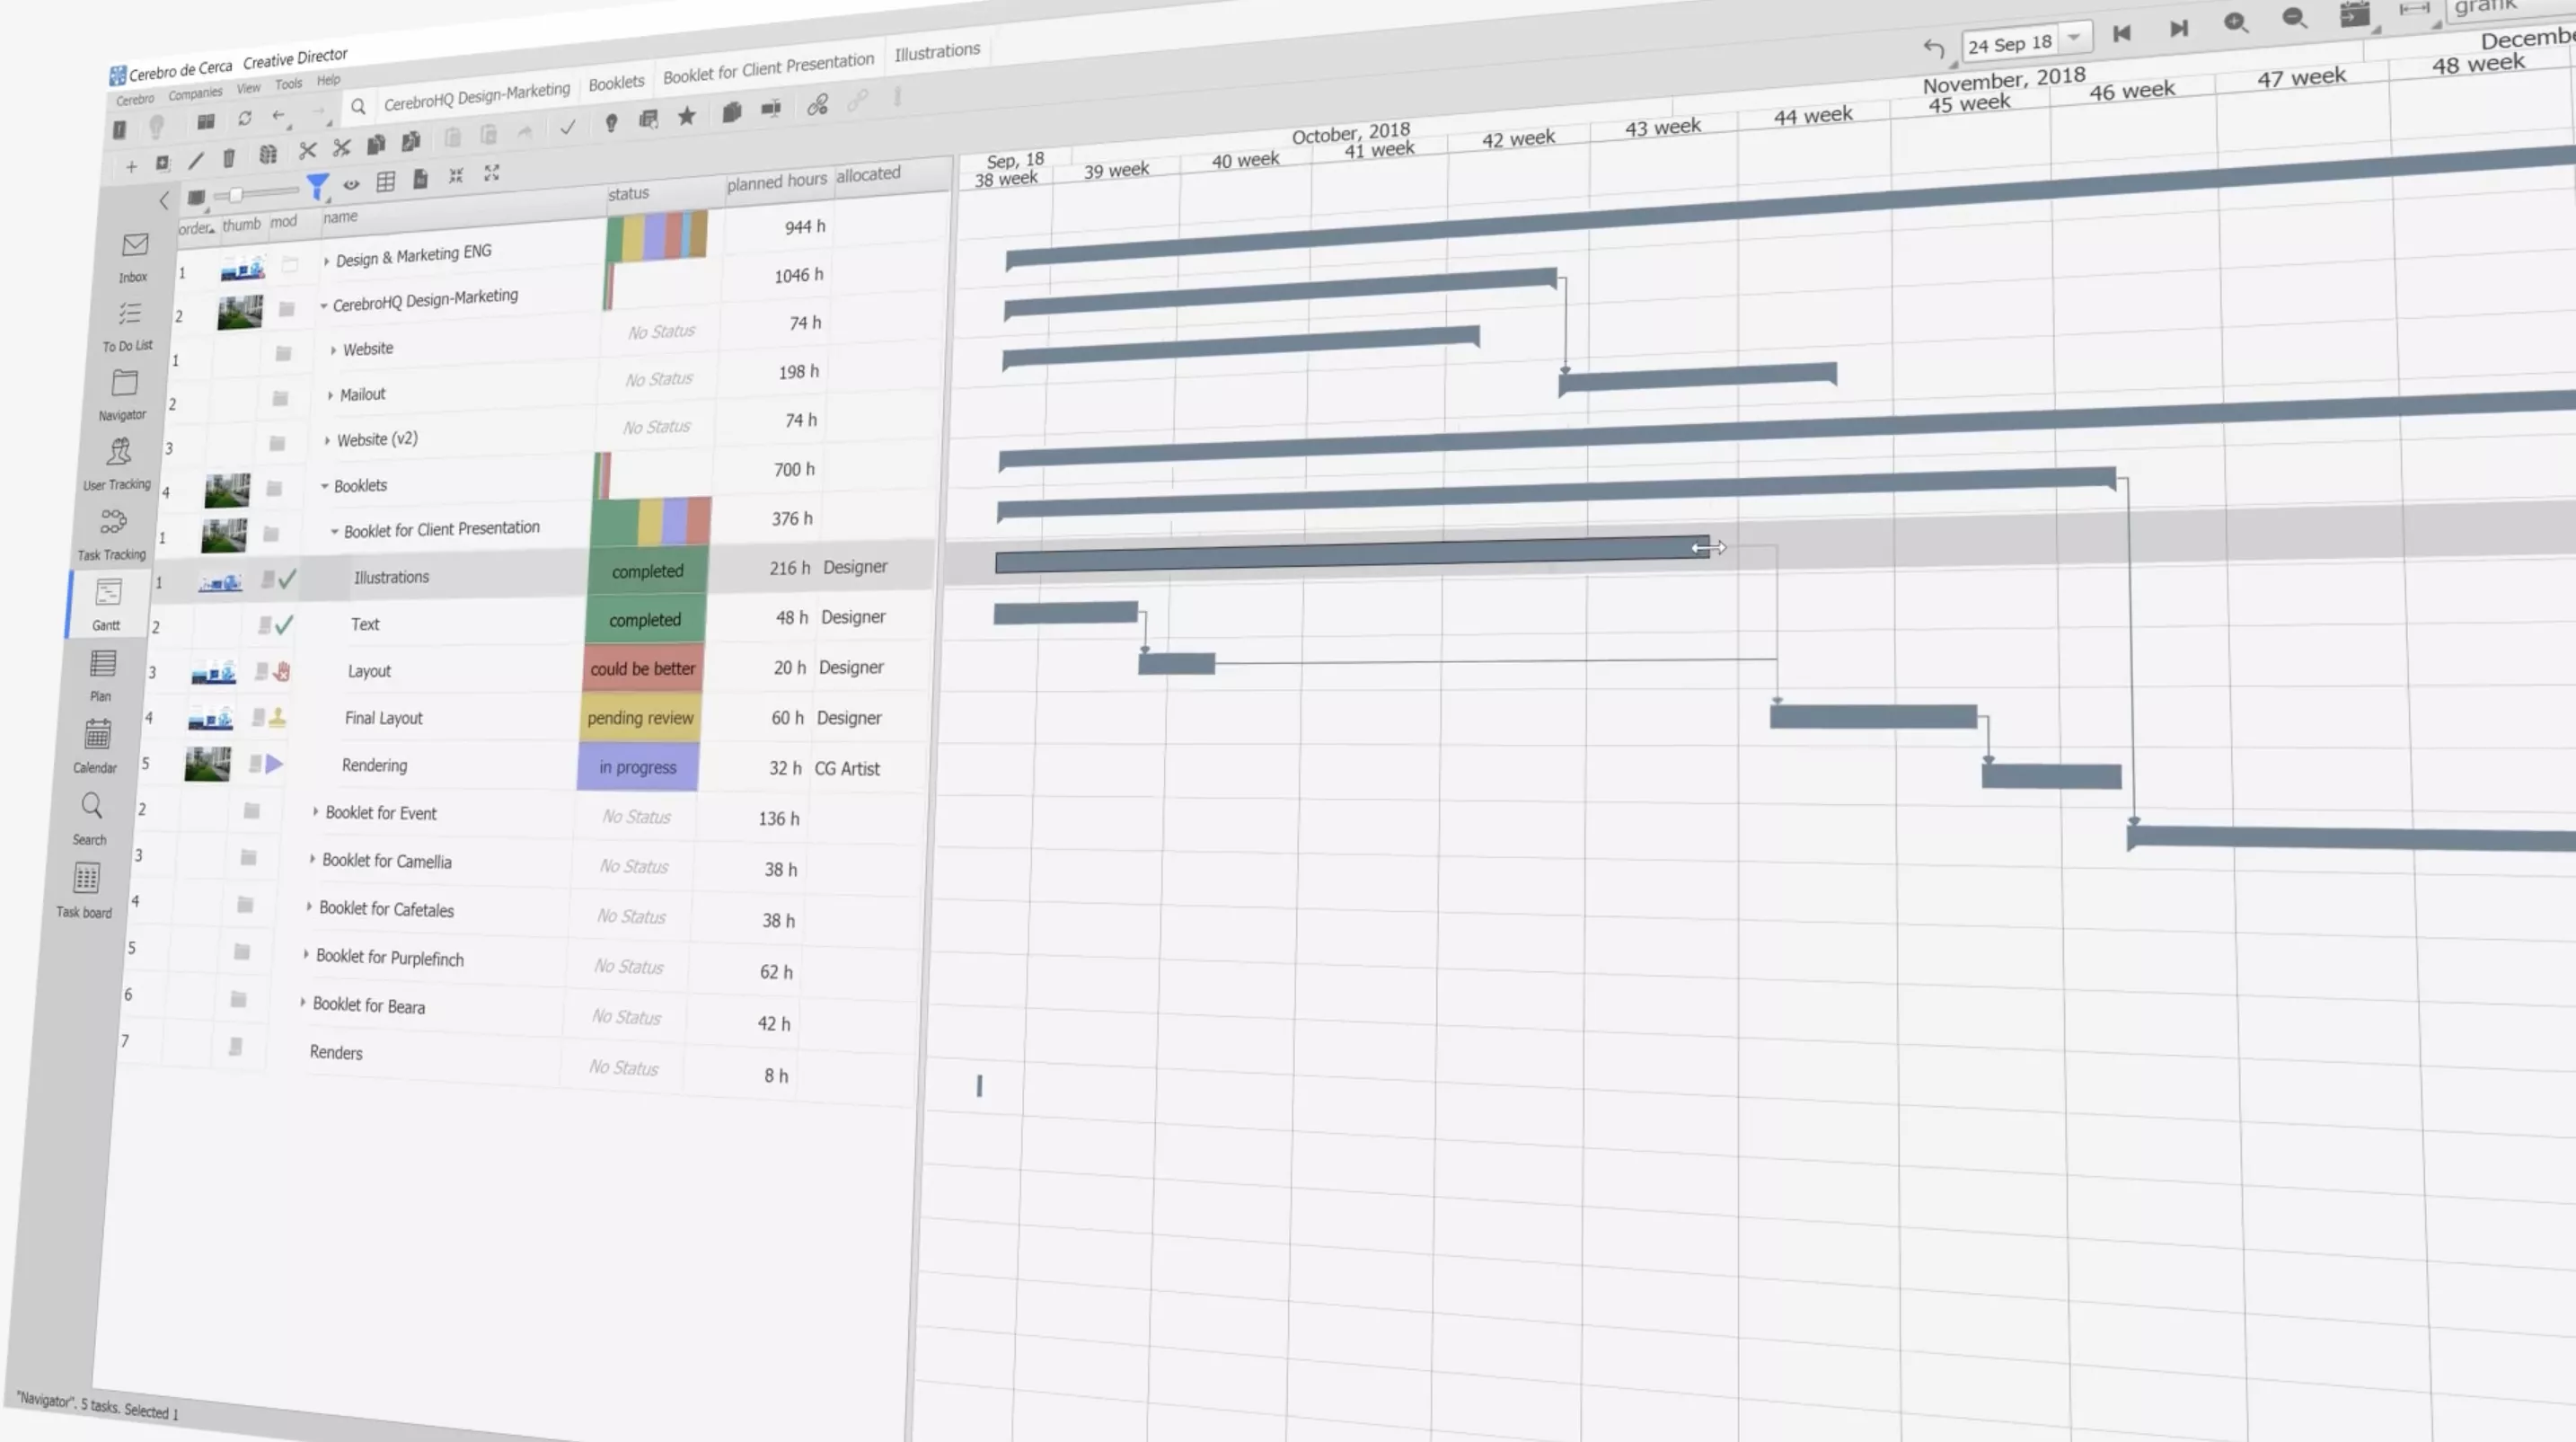Click the link tasks chain icon
The height and width of the screenshot is (1442, 2576).
coord(818,106)
